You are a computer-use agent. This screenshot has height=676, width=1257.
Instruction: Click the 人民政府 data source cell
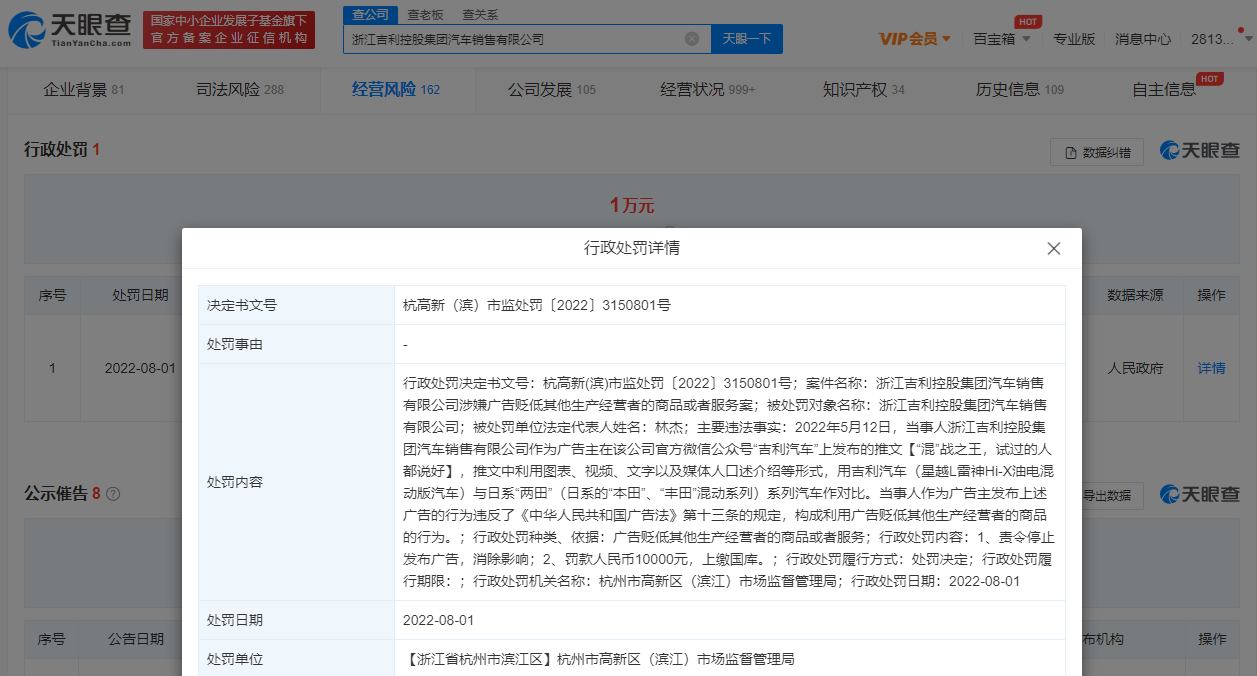(x=1135, y=368)
